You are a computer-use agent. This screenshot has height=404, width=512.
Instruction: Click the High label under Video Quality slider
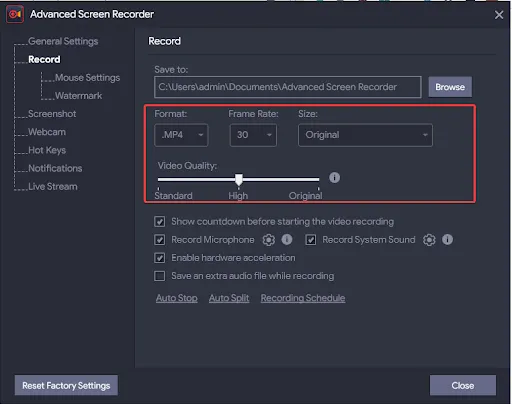point(238,196)
